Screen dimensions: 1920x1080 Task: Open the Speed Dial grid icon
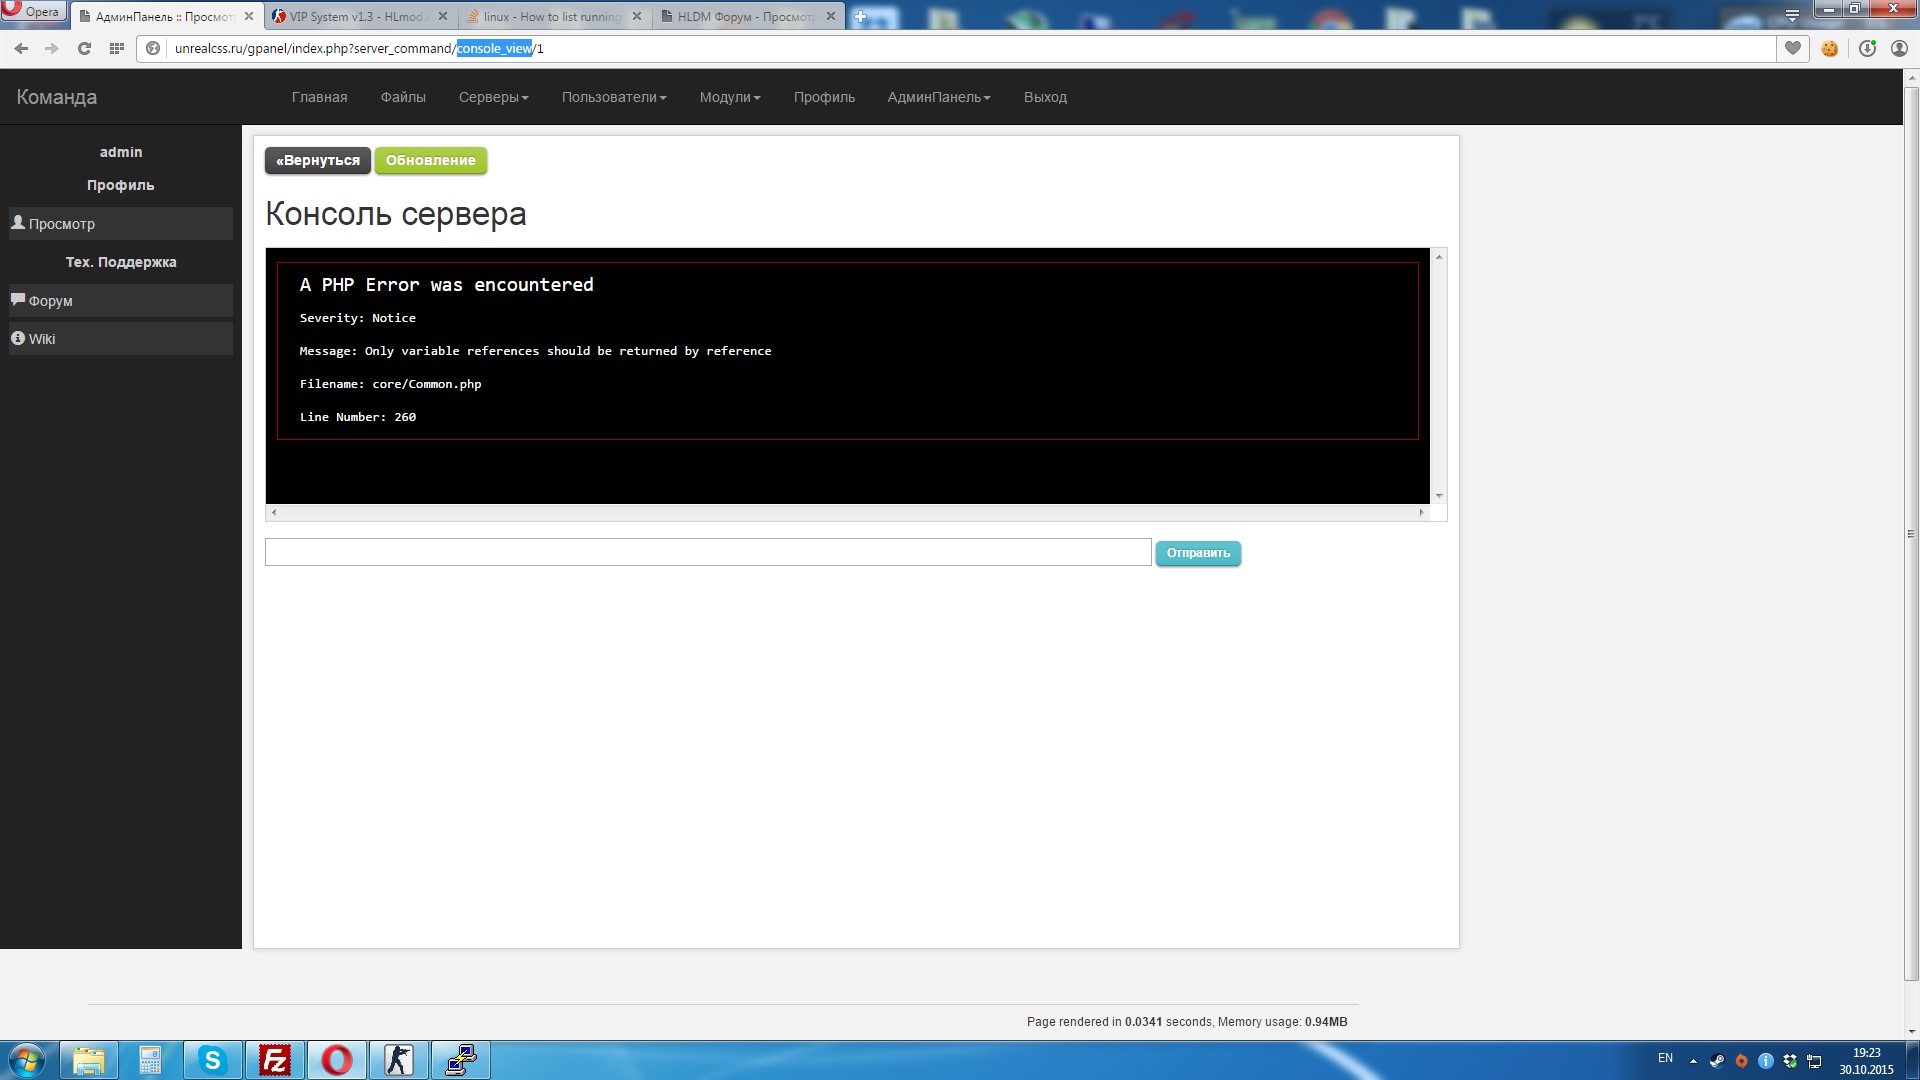(117, 48)
